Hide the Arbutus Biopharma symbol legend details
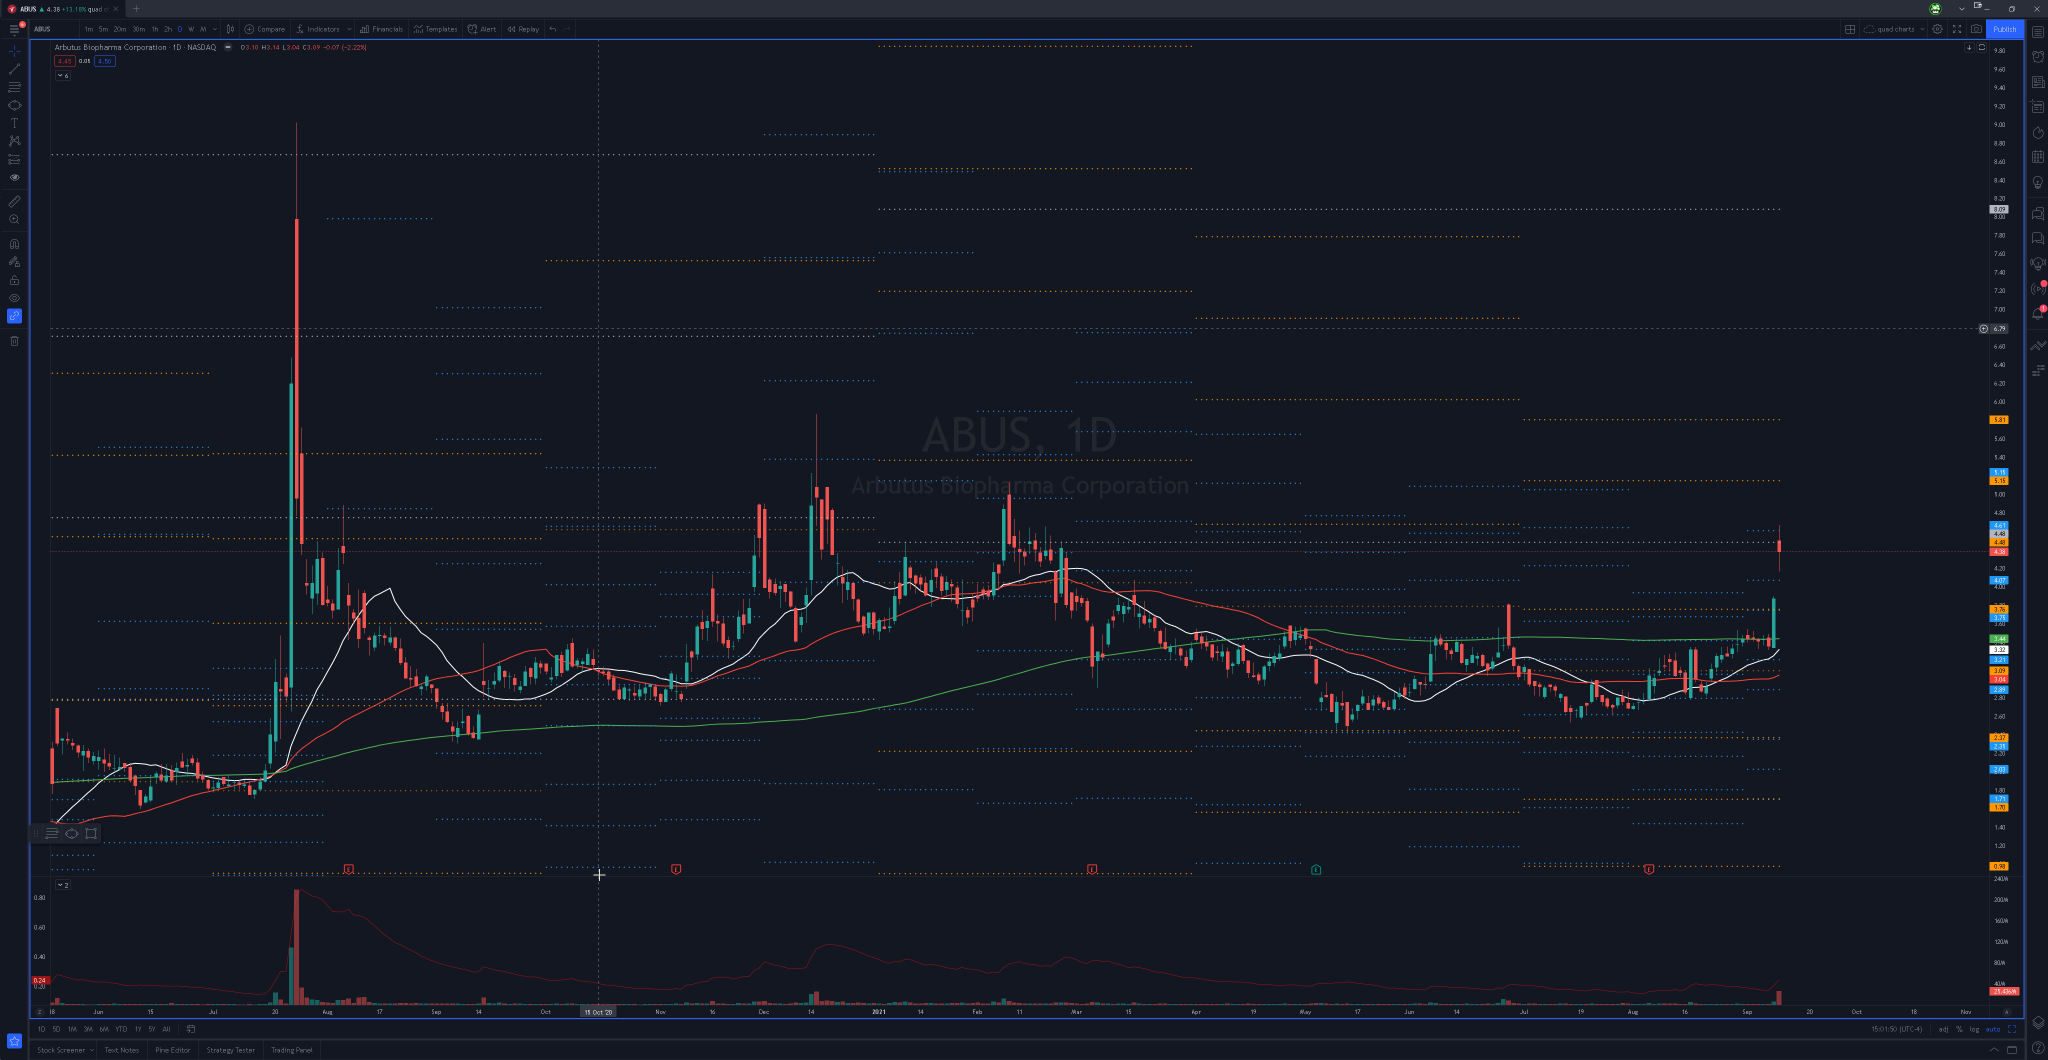Viewport: 2048px width, 1060px height. click(x=228, y=47)
